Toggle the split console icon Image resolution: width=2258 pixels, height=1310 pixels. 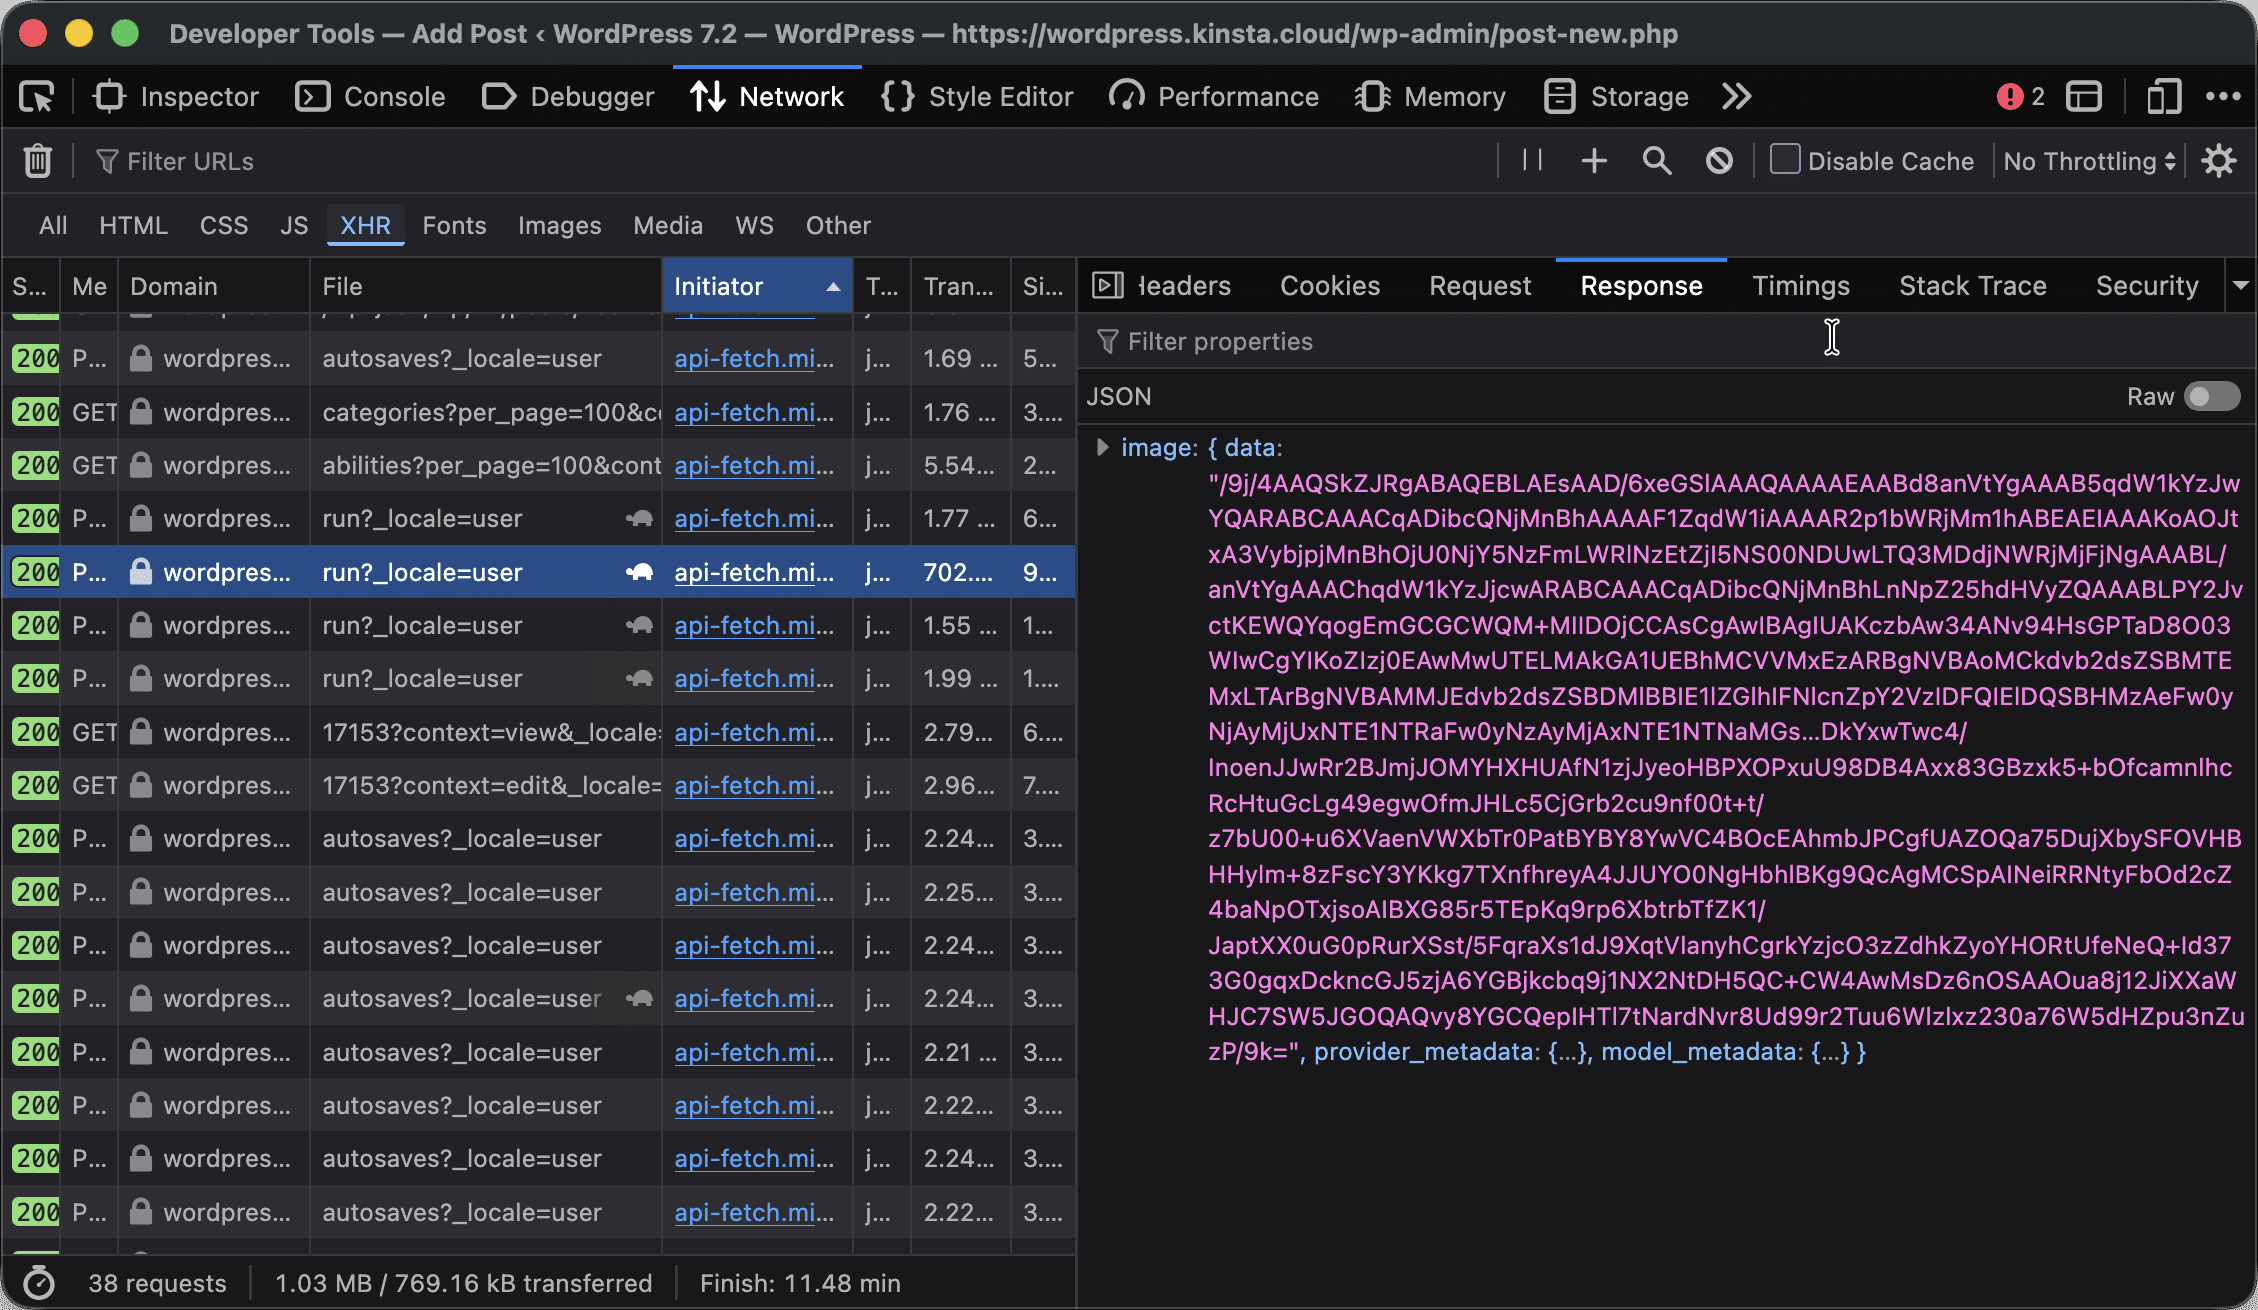[x=2084, y=97]
